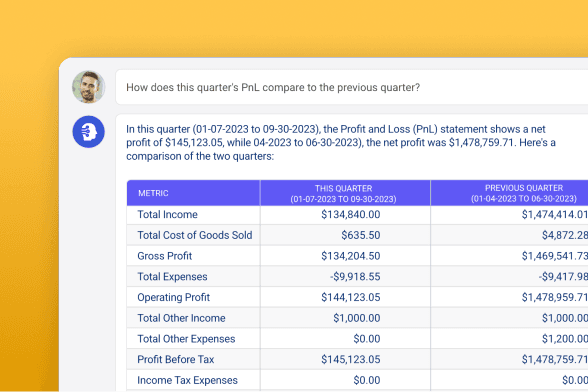Click the Total Expenses row label
Image resolution: width=588 pixels, height=392 pixels.
coord(172,277)
